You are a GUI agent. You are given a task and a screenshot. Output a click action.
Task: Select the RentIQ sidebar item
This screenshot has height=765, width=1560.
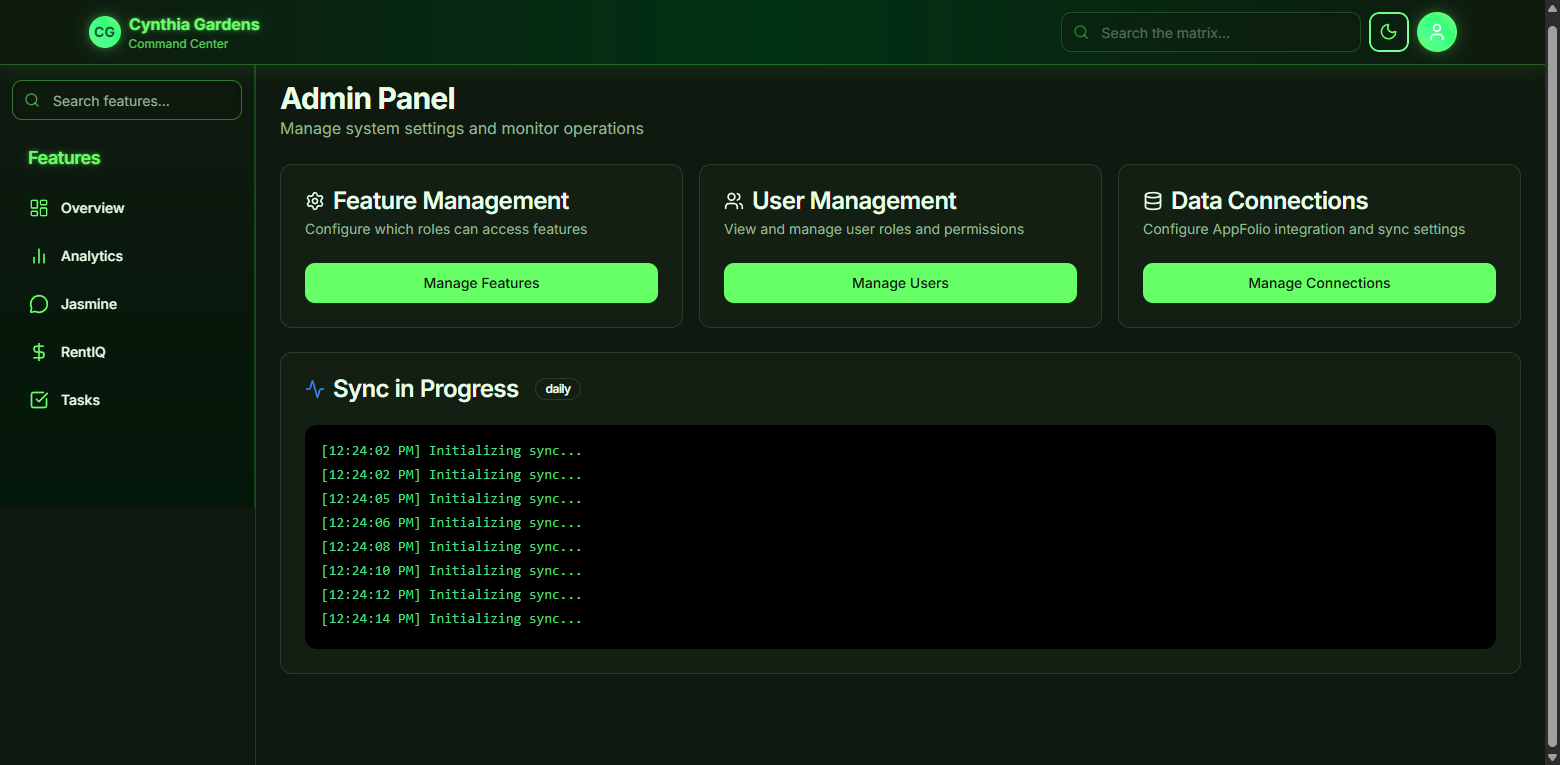click(83, 352)
